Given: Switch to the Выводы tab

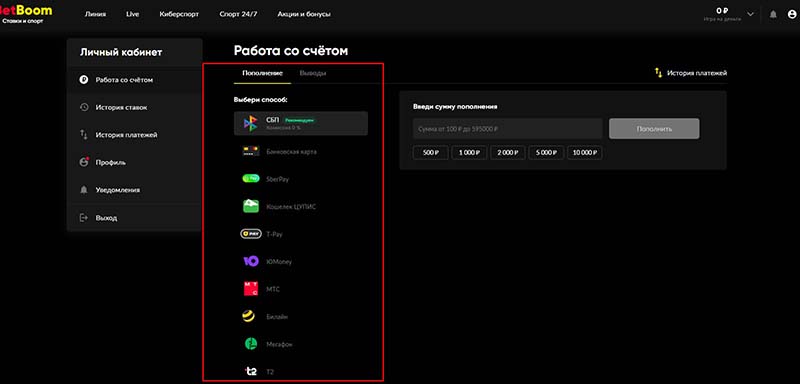Looking at the screenshot, I should pos(313,73).
